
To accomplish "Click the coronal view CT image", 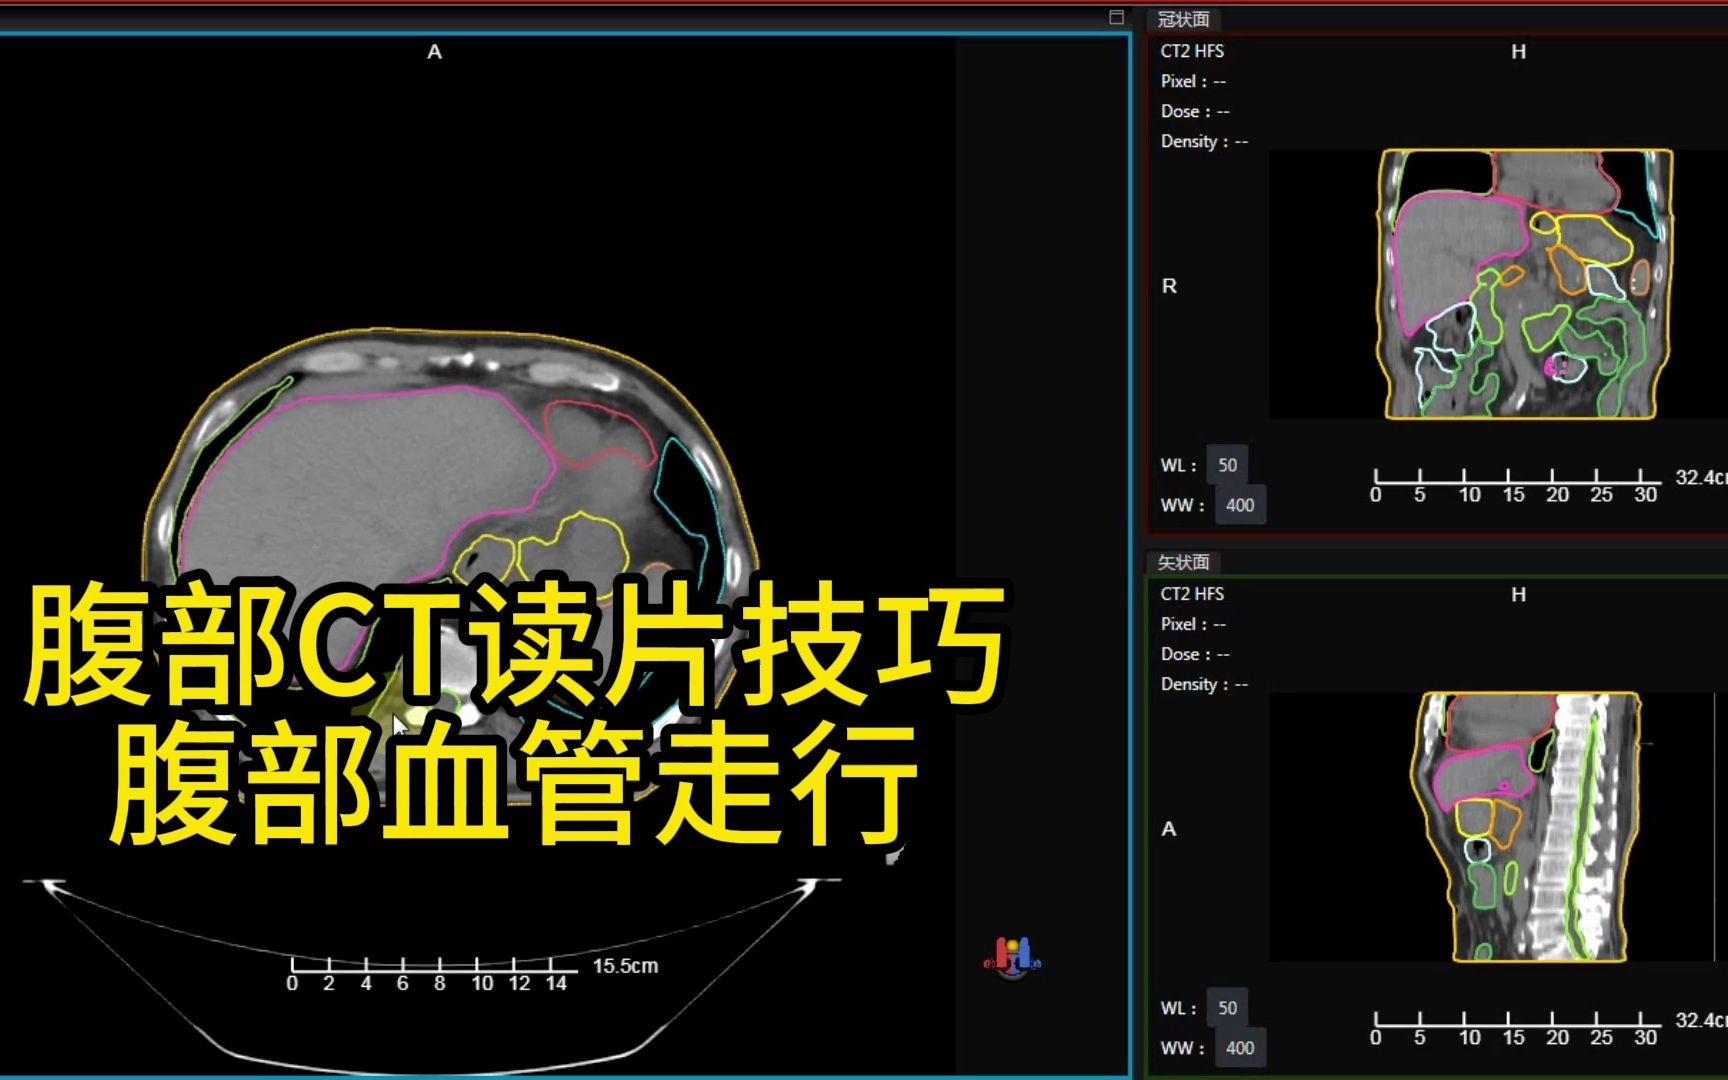I will (x=1525, y=284).
